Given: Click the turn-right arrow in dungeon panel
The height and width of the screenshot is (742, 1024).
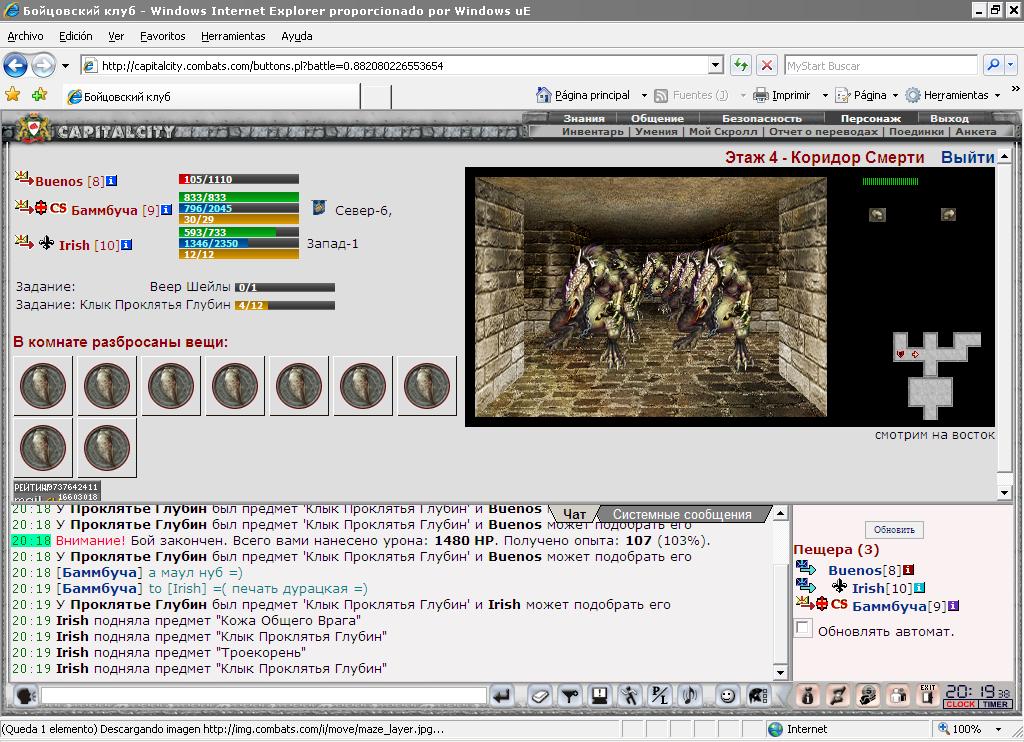Looking at the screenshot, I should 948,214.
